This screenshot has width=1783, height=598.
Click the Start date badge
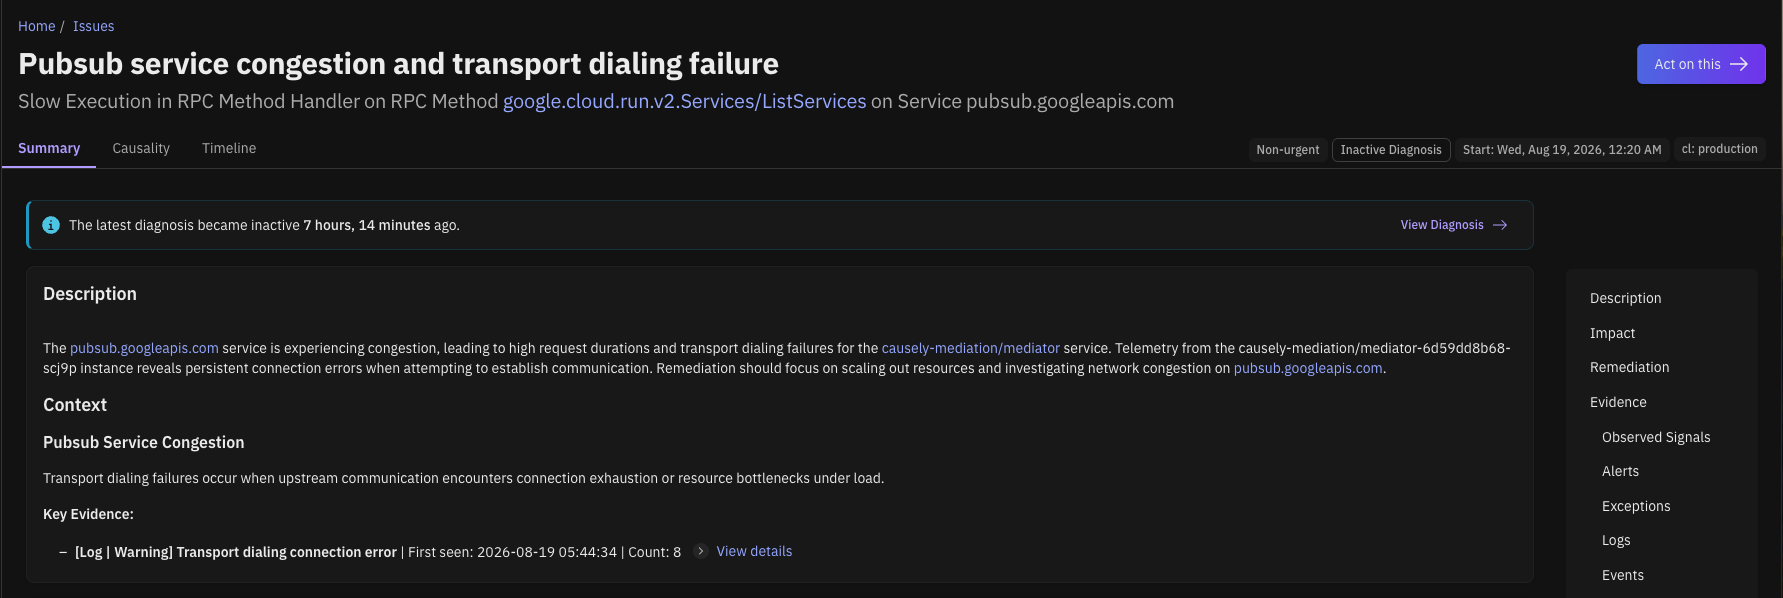pyautogui.click(x=1562, y=149)
